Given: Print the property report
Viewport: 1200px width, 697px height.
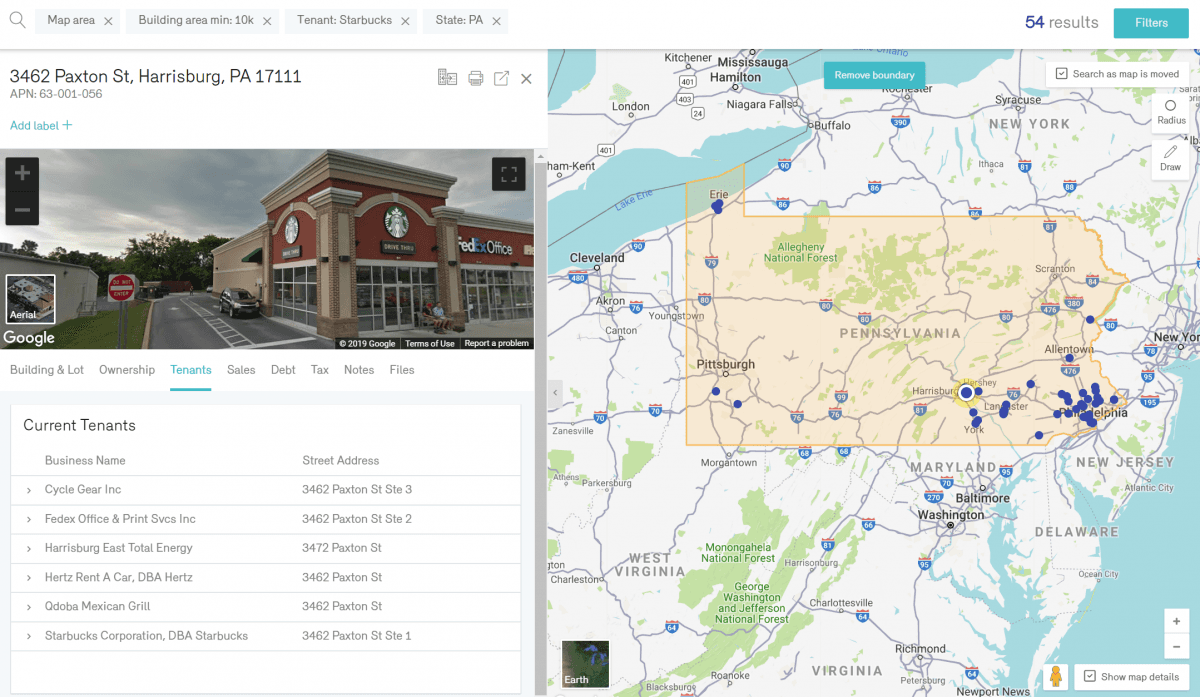Looking at the screenshot, I should (x=476, y=78).
